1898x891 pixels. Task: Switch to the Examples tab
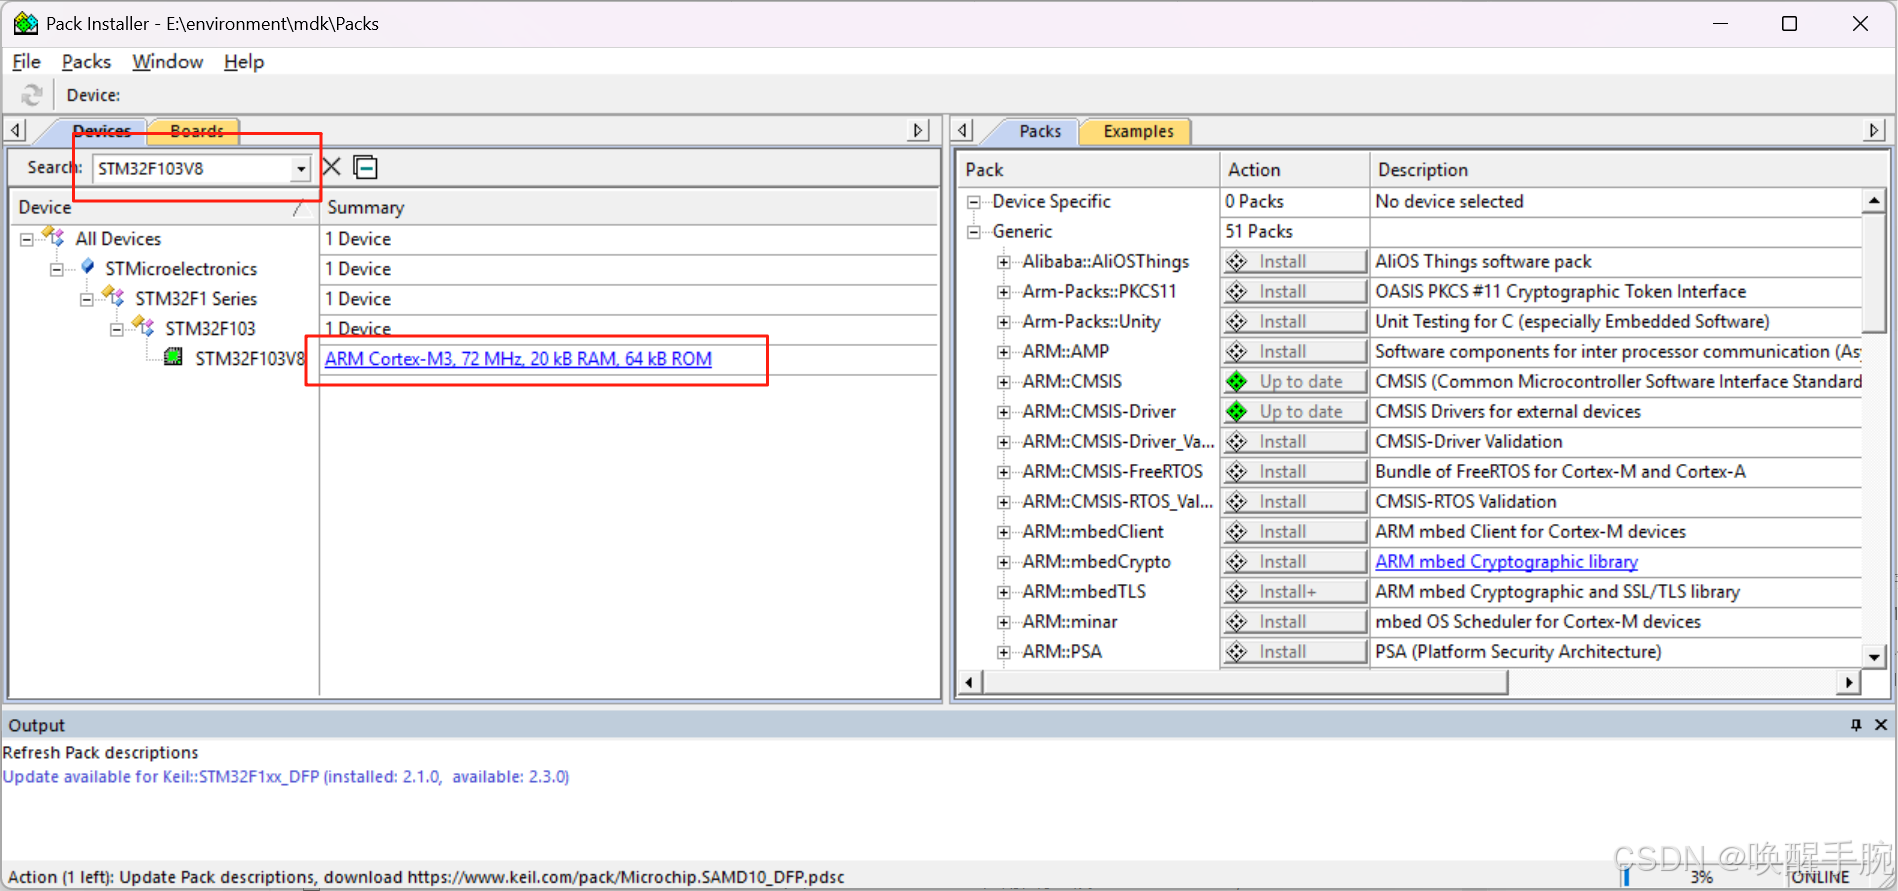pyautogui.click(x=1138, y=131)
